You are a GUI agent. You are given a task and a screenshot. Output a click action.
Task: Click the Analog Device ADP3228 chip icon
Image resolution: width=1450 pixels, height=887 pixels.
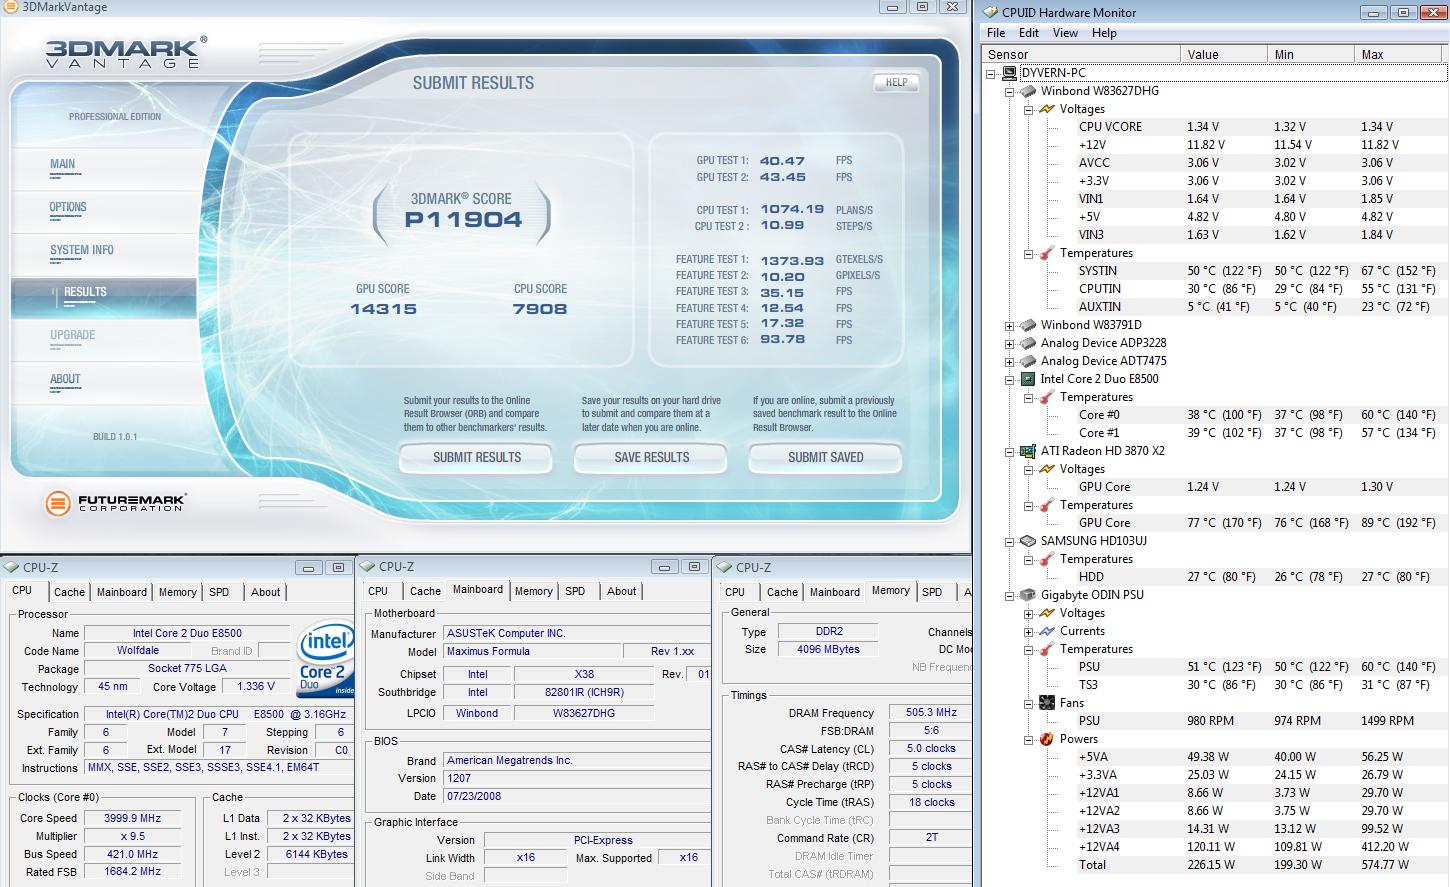pyautogui.click(x=1027, y=343)
